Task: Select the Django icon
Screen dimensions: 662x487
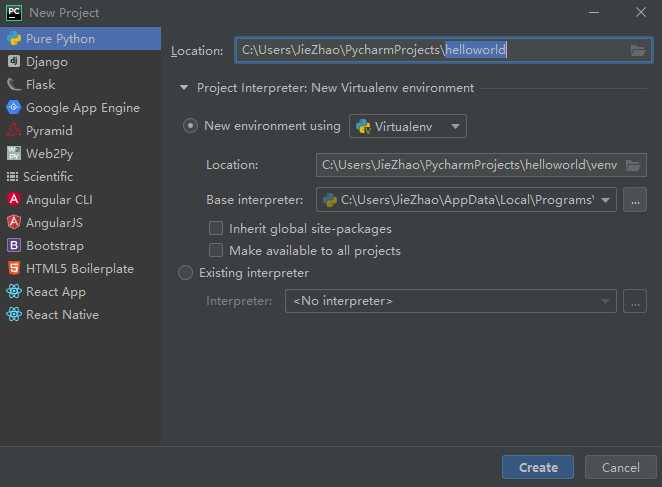Action: [x=14, y=62]
